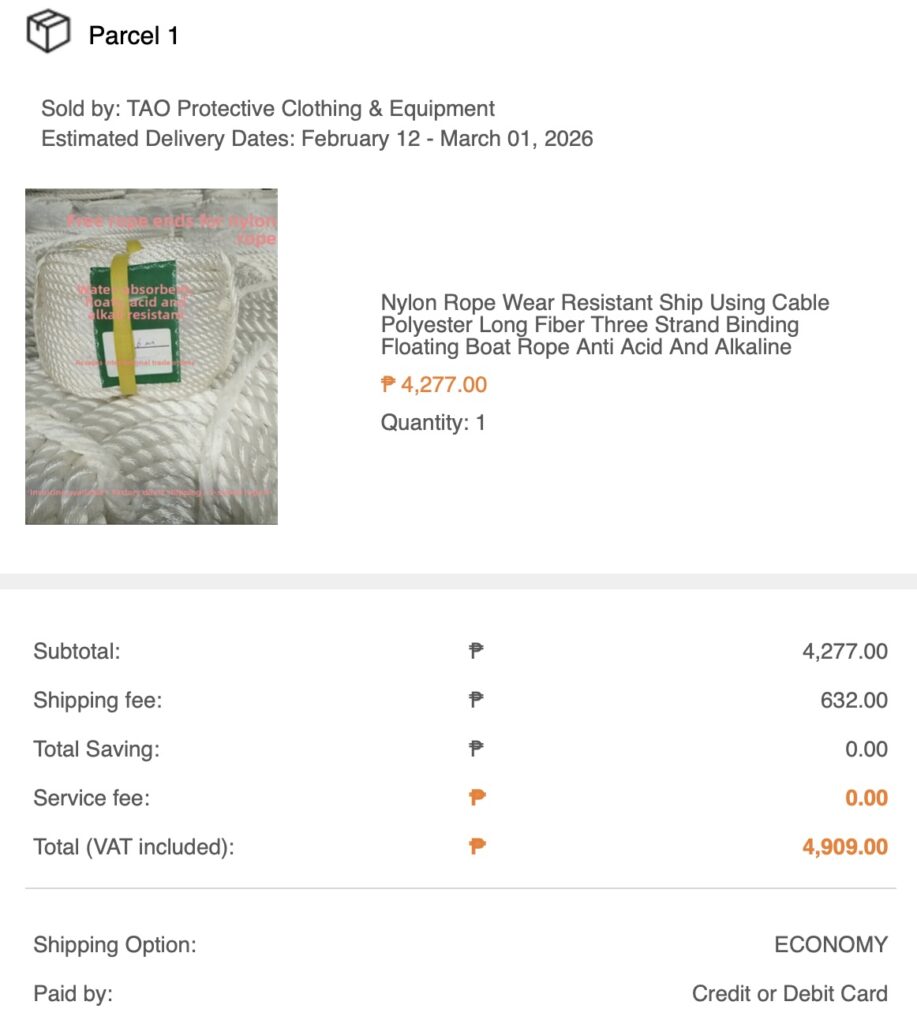Click the ECONOMY shipping option value
The image size is (917, 1024).
pos(830,945)
